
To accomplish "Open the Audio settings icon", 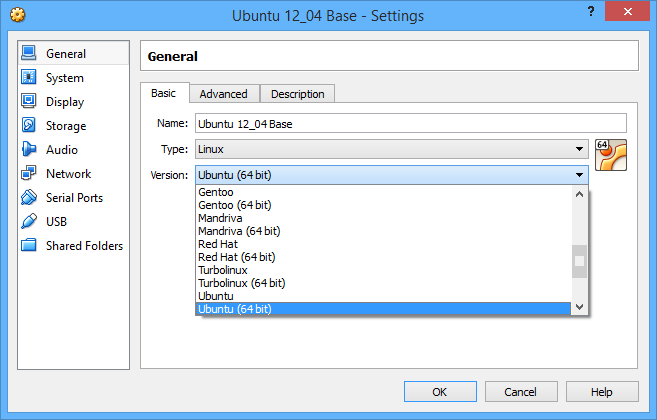I will [29, 150].
